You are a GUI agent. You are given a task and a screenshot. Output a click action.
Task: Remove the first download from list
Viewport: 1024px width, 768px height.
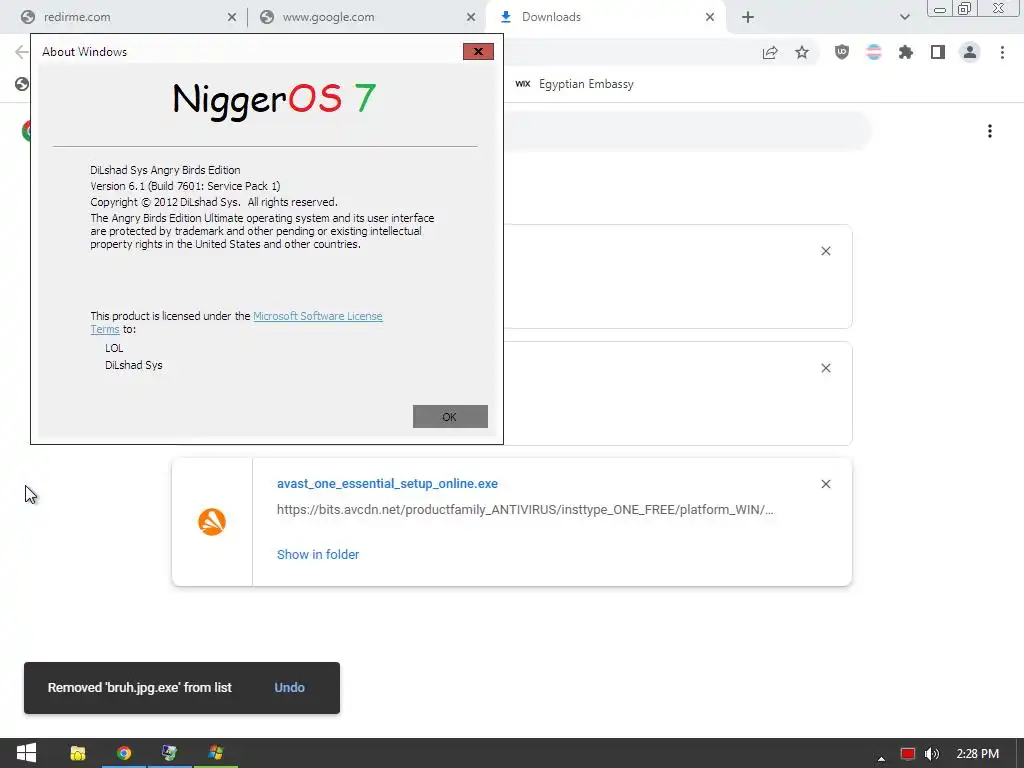(x=825, y=251)
